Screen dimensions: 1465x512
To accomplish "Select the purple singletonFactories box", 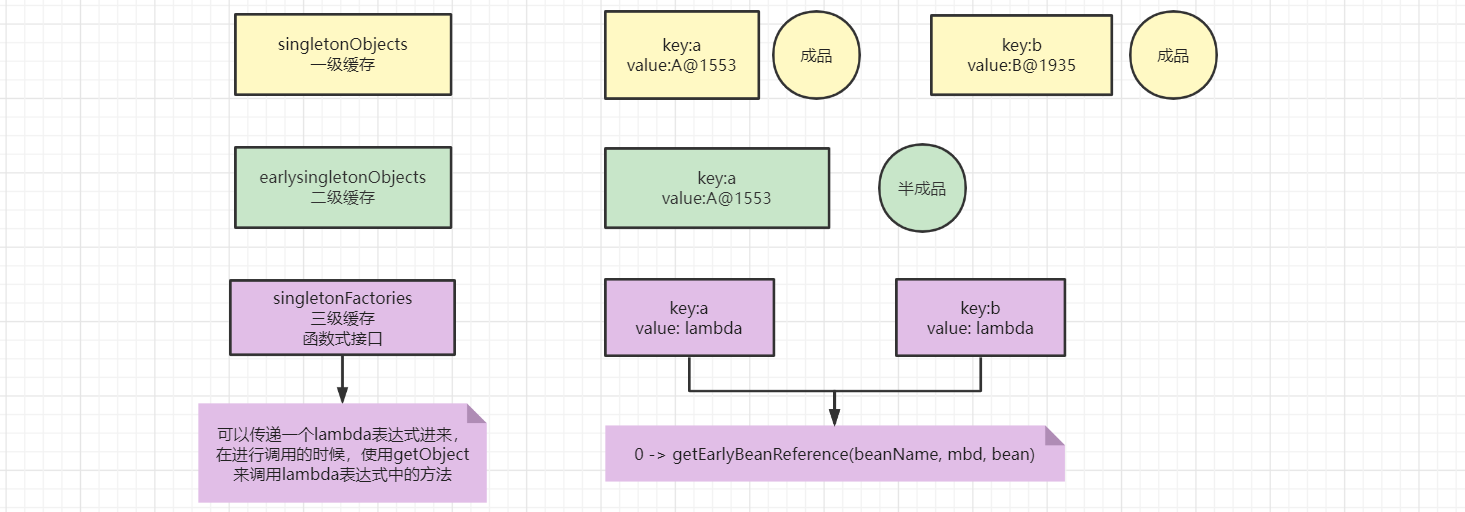I will [x=342, y=317].
